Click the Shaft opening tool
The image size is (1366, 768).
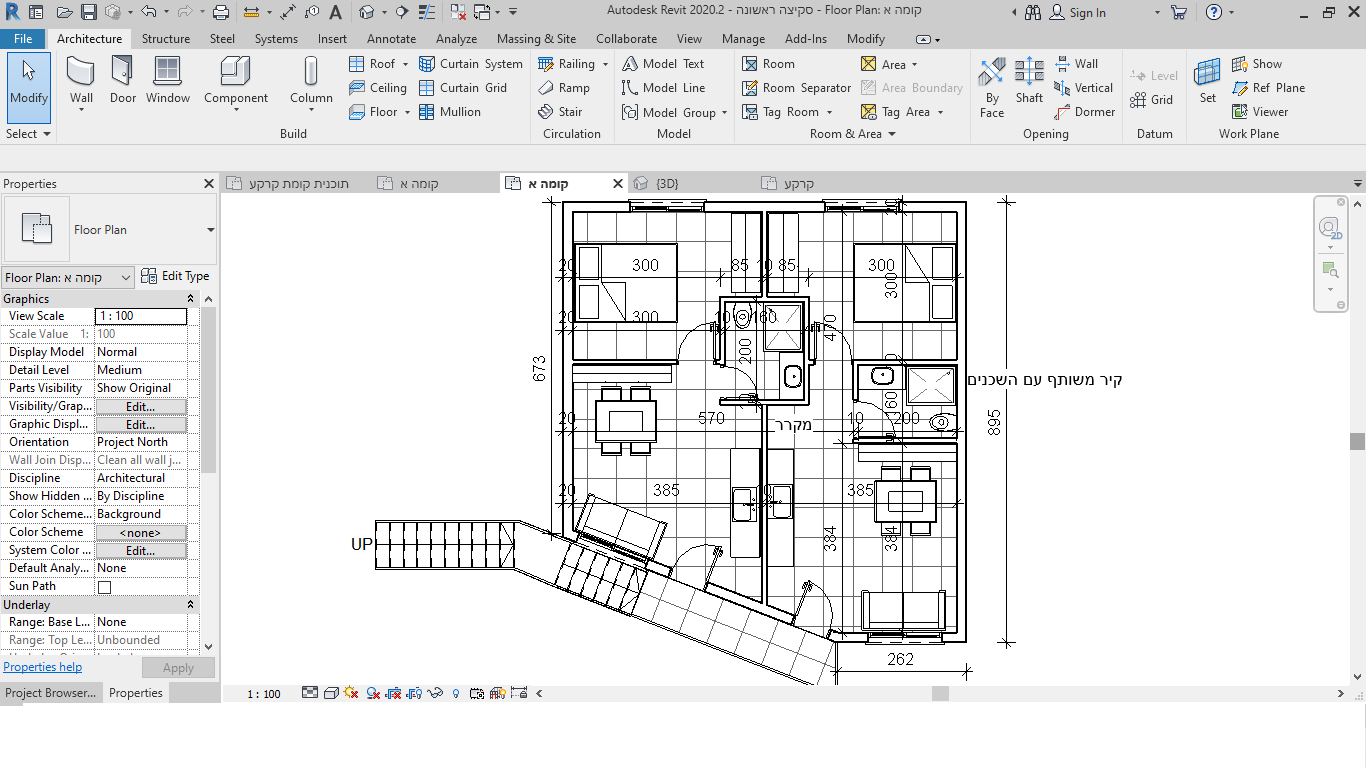pyautogui.click(x=1029, y=80)
